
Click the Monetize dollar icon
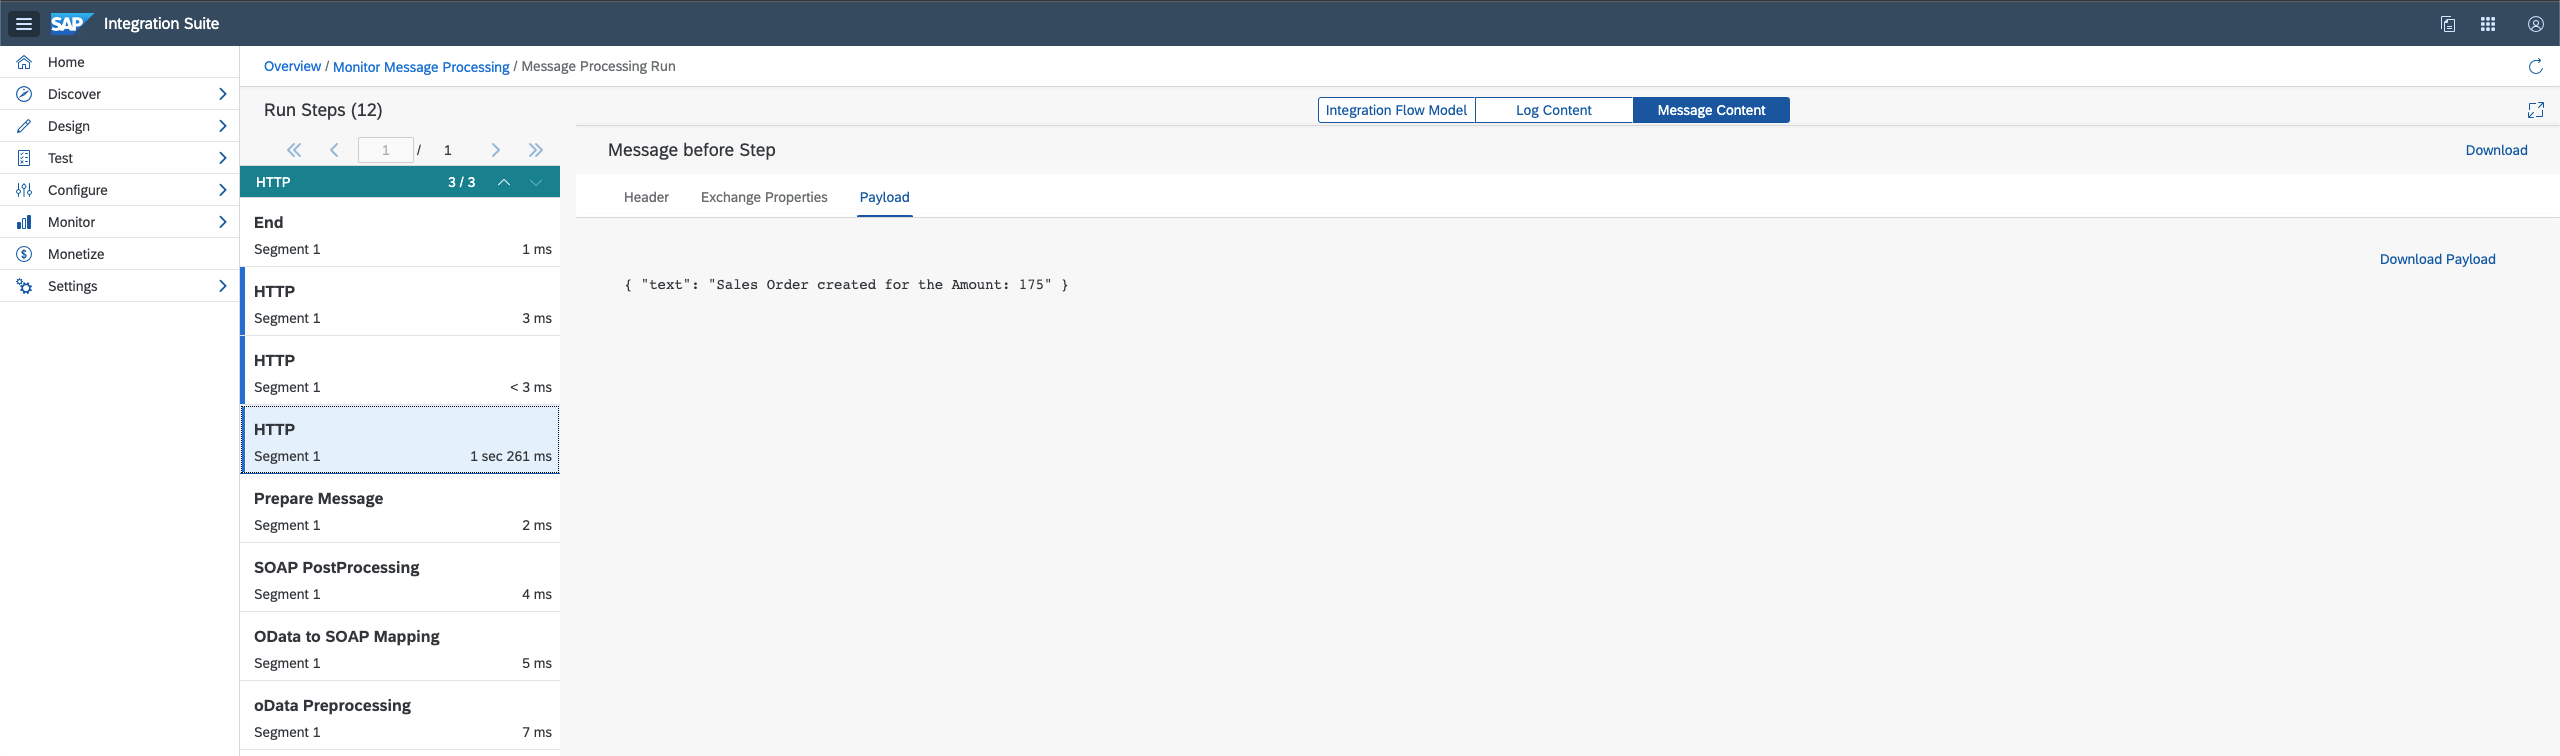click(24, 254)
